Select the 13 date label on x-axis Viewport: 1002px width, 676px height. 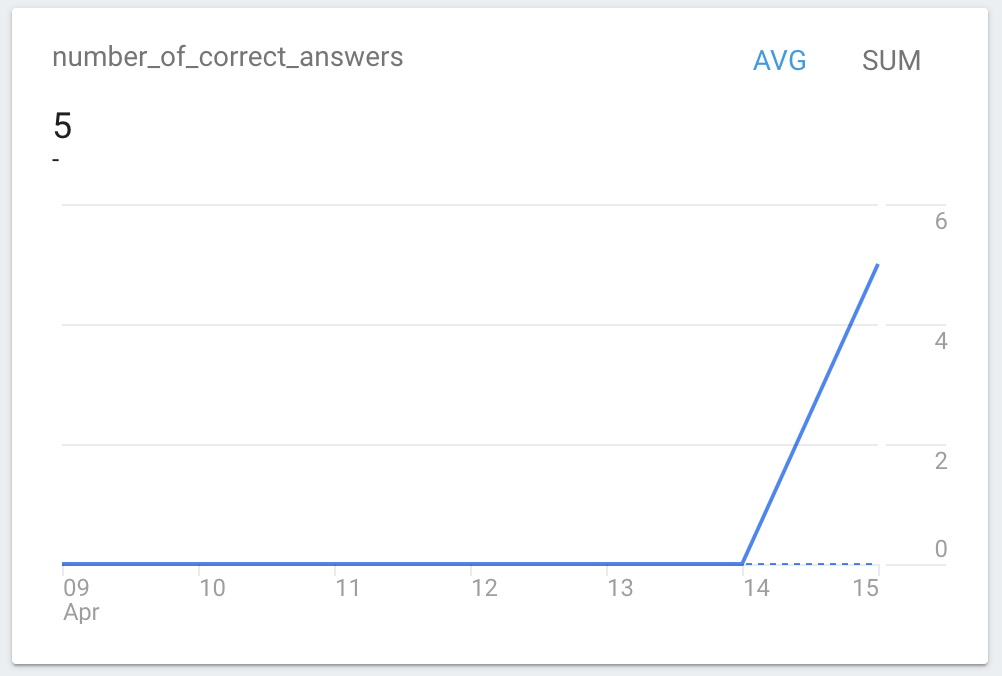(620, 588)
